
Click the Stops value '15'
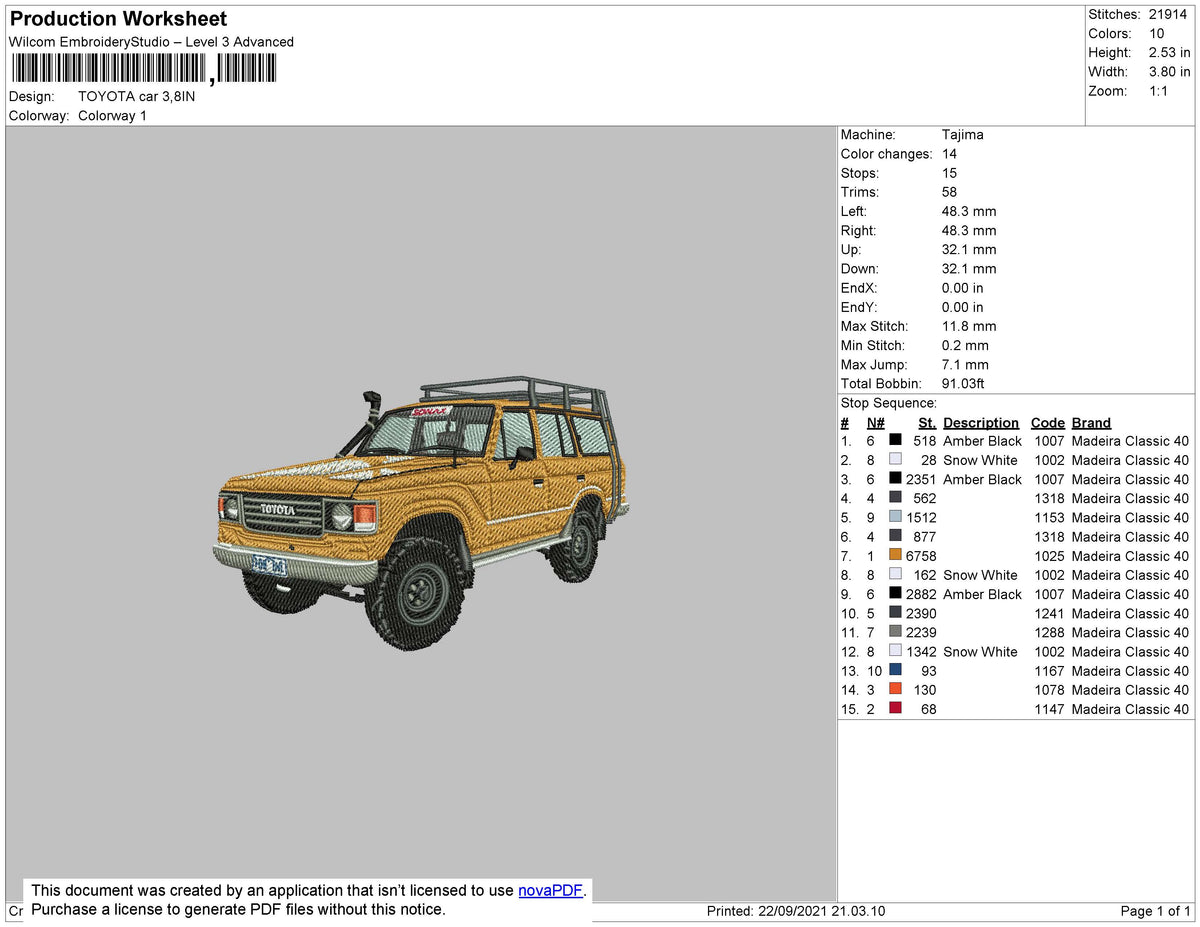(949, 173)
